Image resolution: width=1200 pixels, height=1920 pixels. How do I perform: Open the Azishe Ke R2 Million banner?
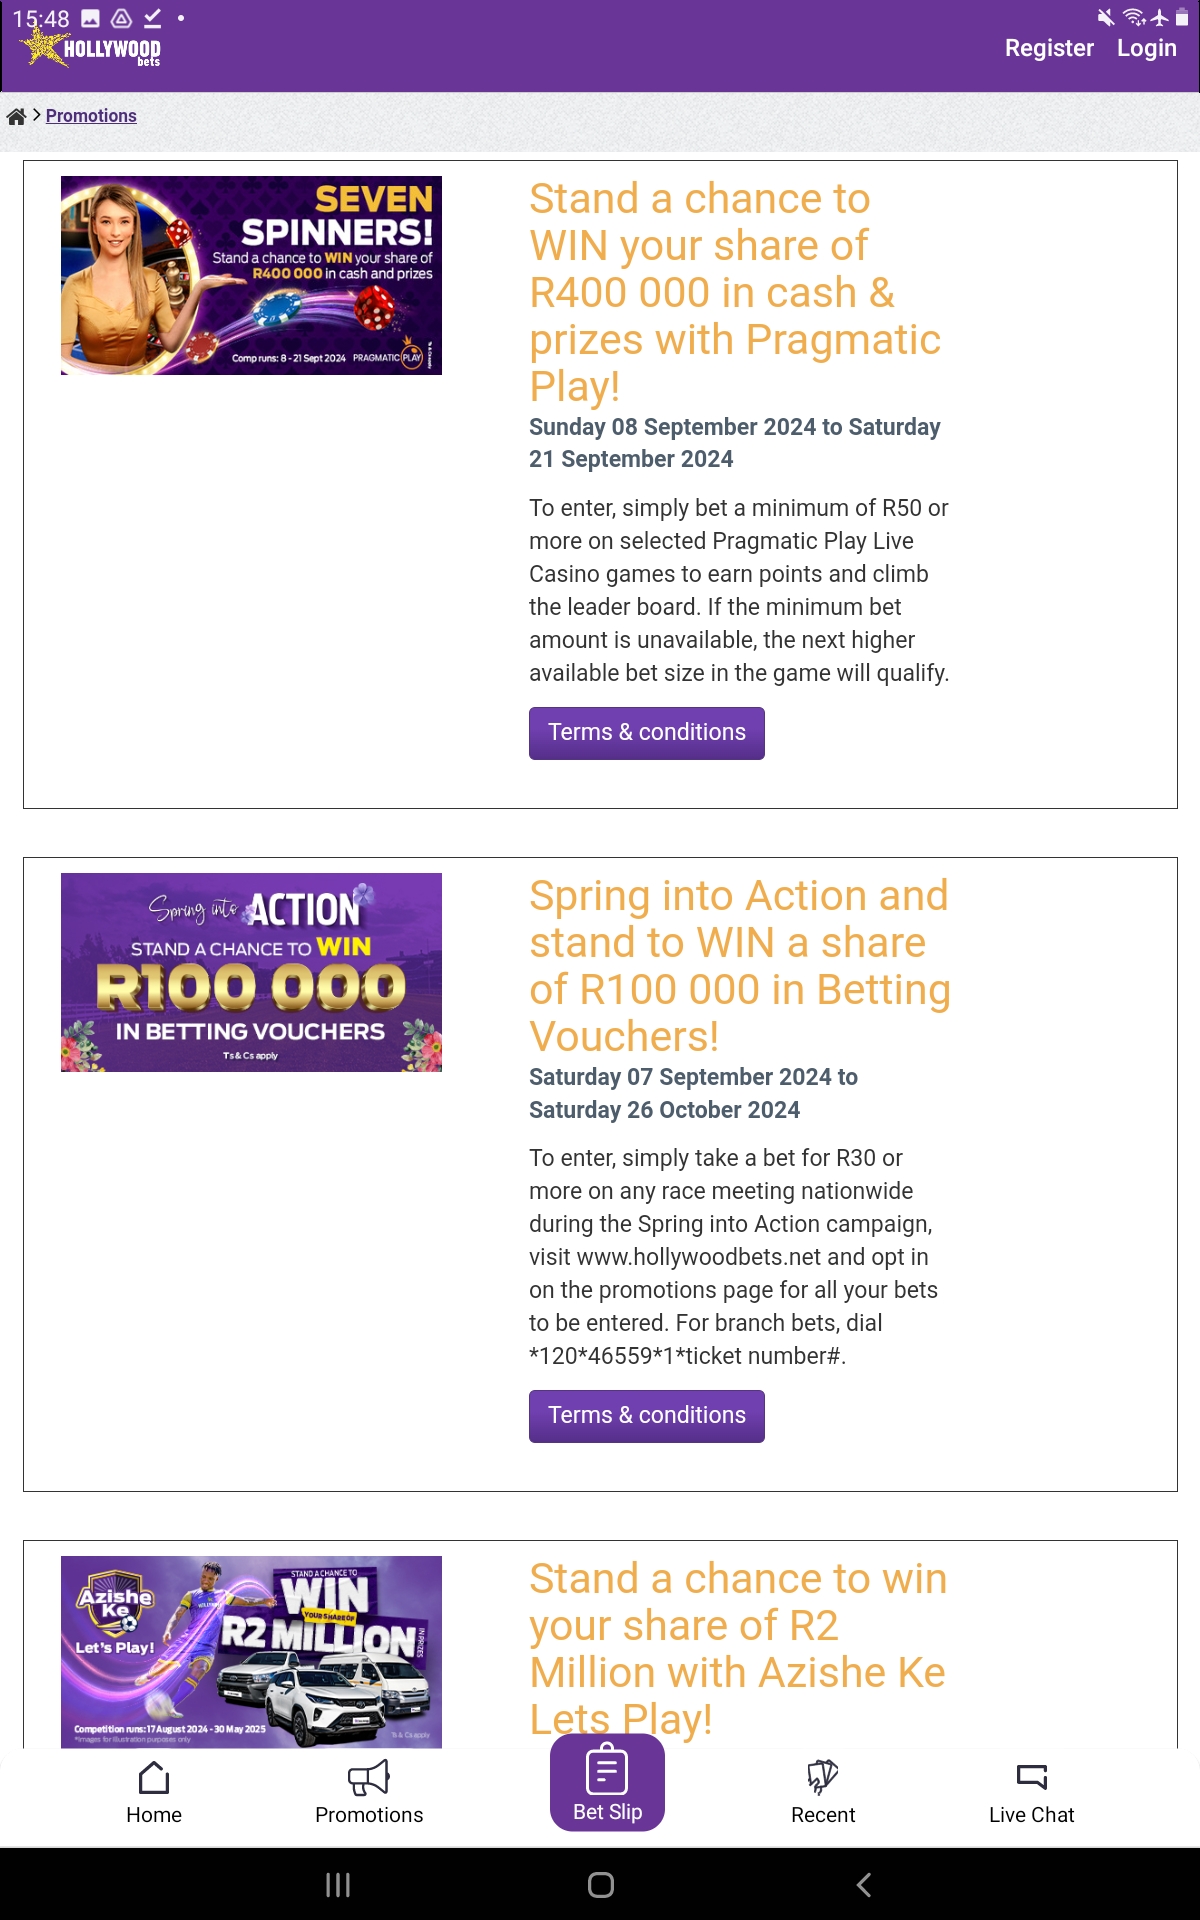(x=252, y=1650)
